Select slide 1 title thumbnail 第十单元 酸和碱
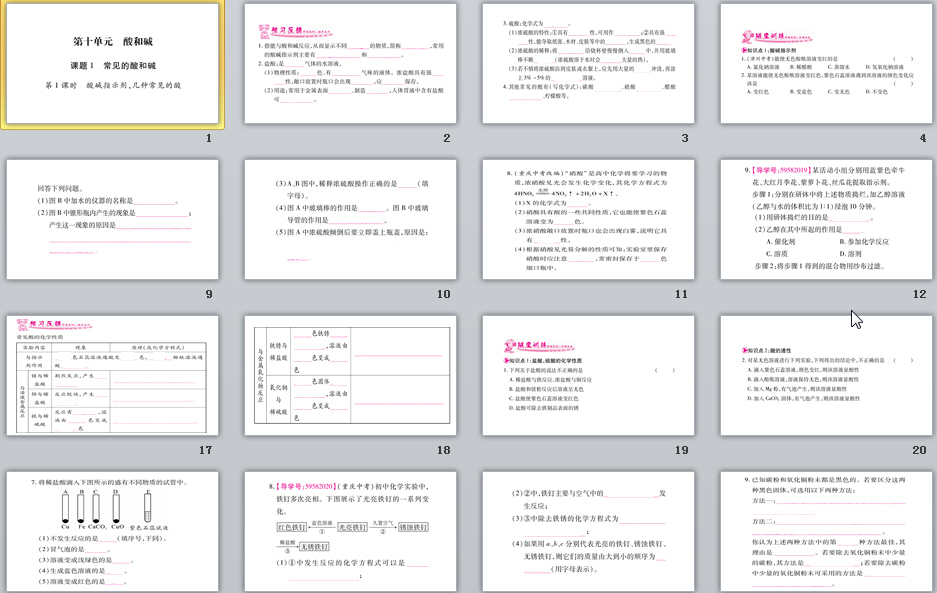 [113, 66]
